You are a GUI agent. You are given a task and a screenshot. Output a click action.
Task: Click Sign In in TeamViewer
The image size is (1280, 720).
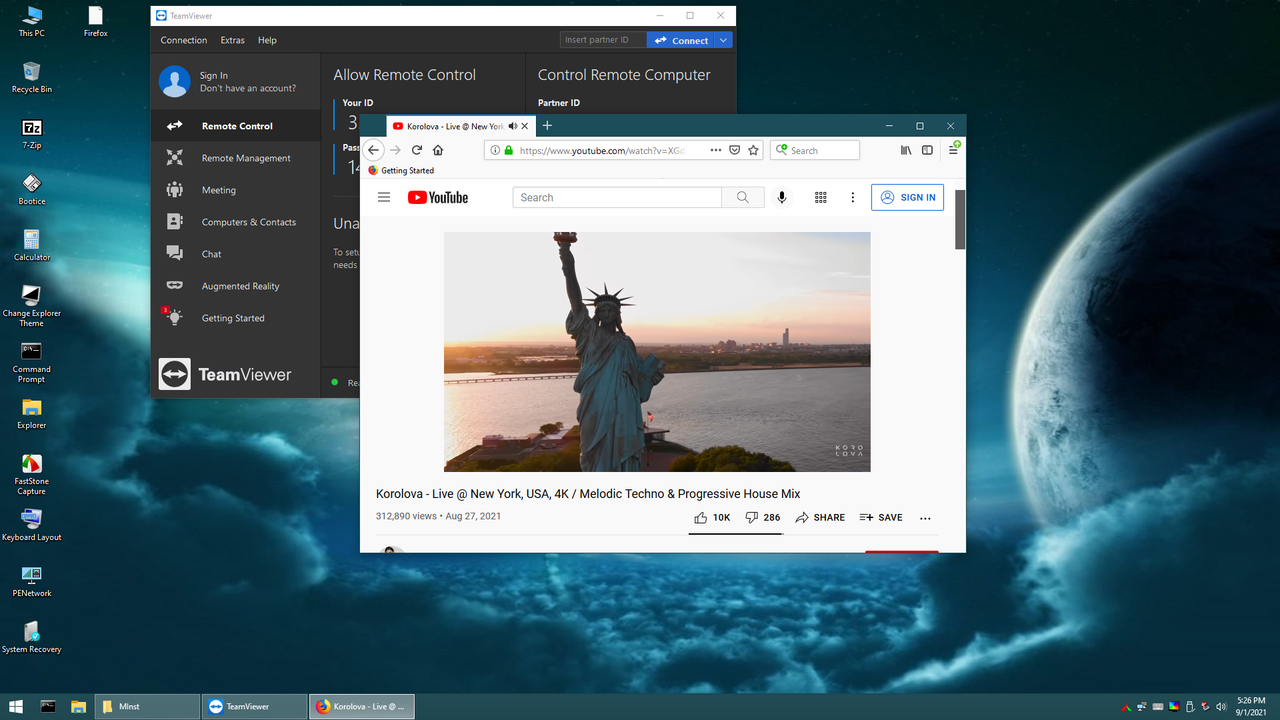tap(214, 75)
